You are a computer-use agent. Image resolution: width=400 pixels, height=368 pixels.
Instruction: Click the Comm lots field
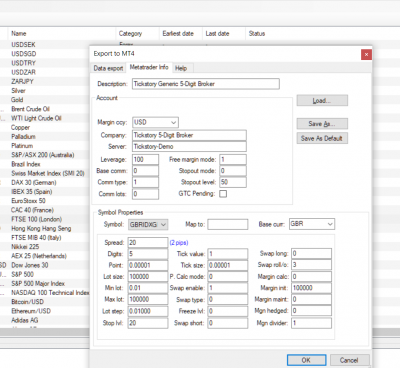(x=145, y=194)
